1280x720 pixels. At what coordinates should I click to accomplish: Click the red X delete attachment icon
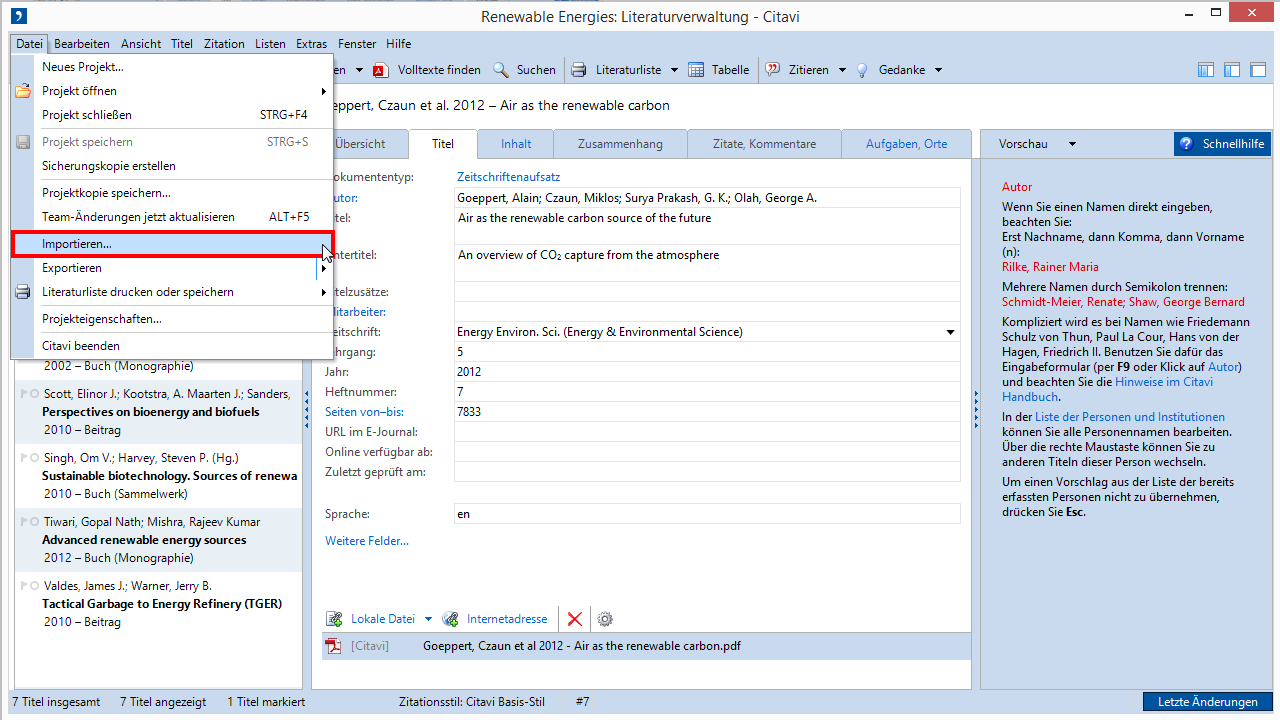575,619
